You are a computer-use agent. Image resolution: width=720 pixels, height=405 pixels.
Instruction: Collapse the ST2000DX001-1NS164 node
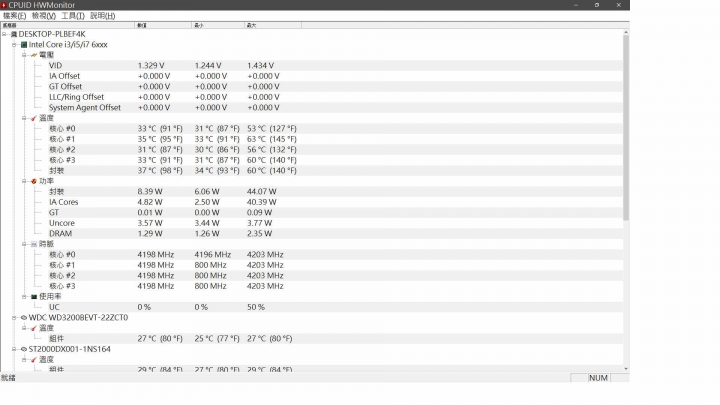14,349
